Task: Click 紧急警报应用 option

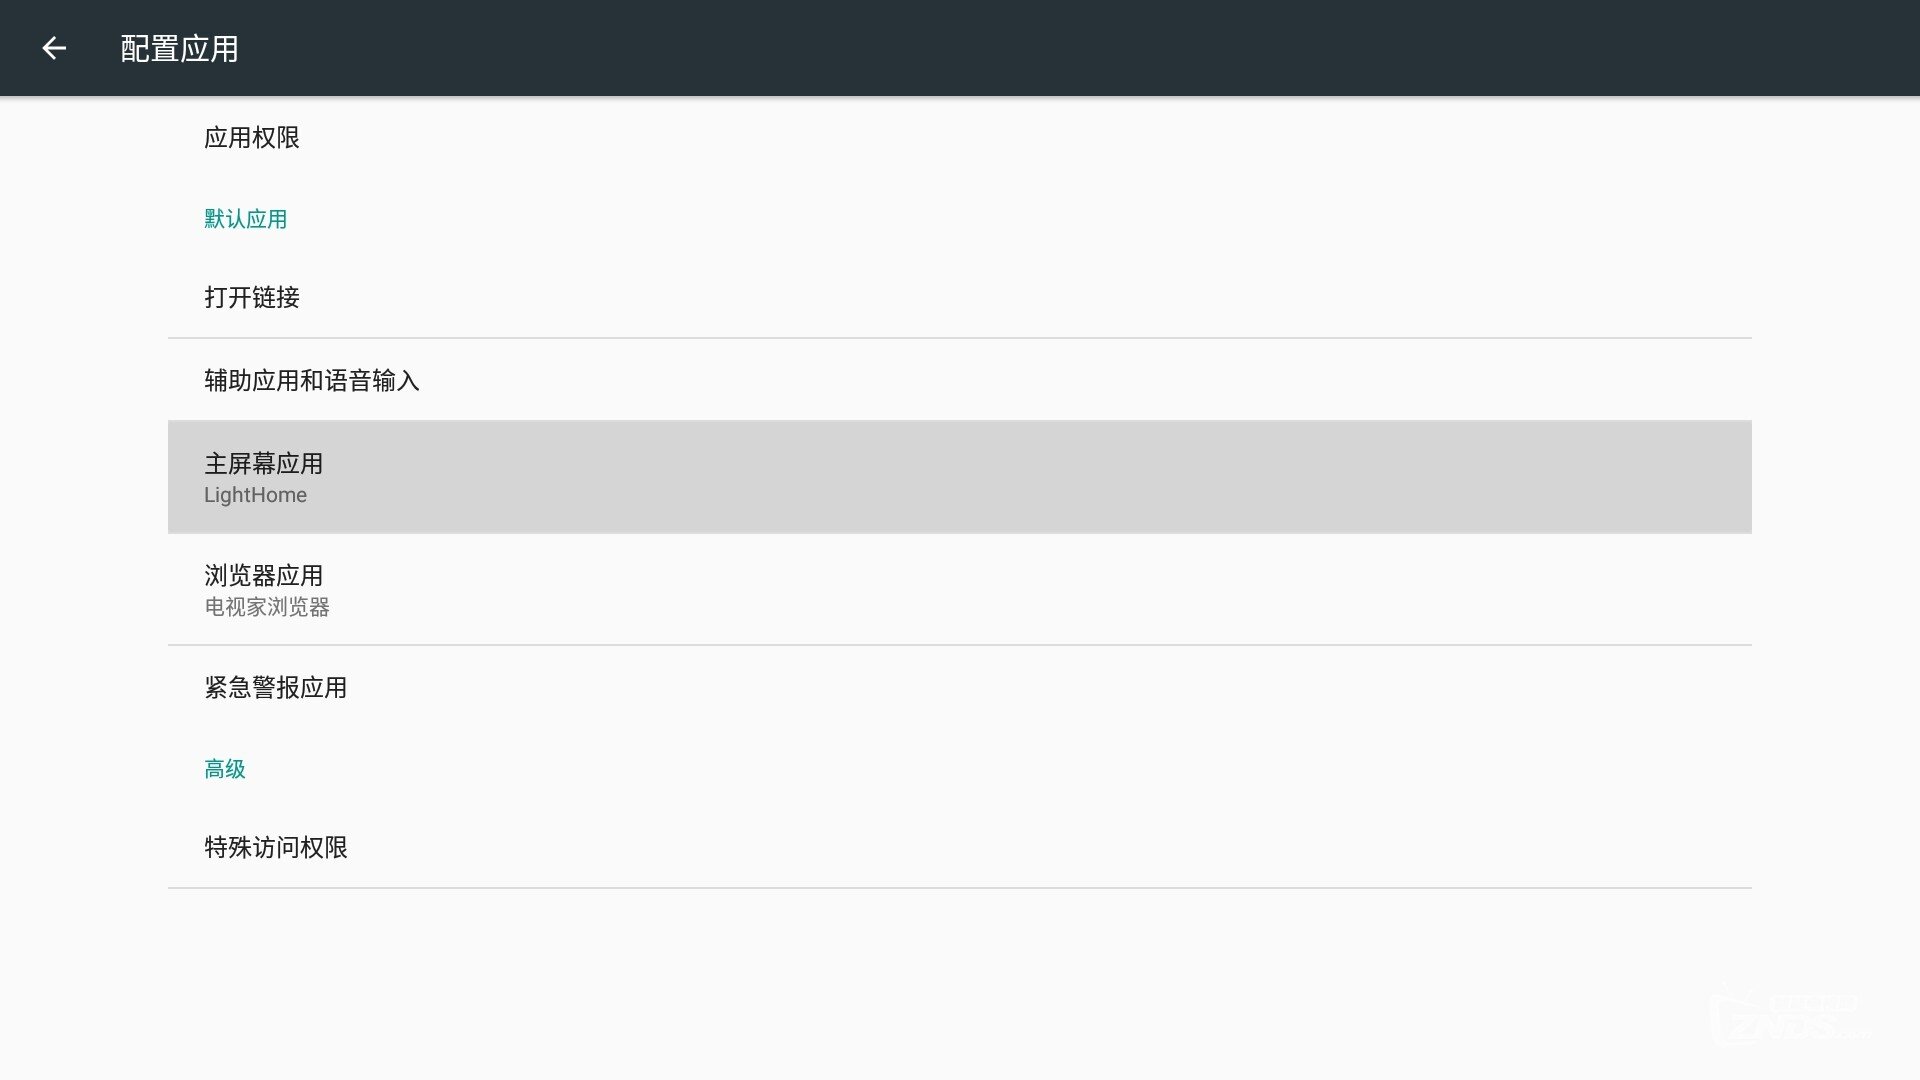Action: click(x=274, y=687)
